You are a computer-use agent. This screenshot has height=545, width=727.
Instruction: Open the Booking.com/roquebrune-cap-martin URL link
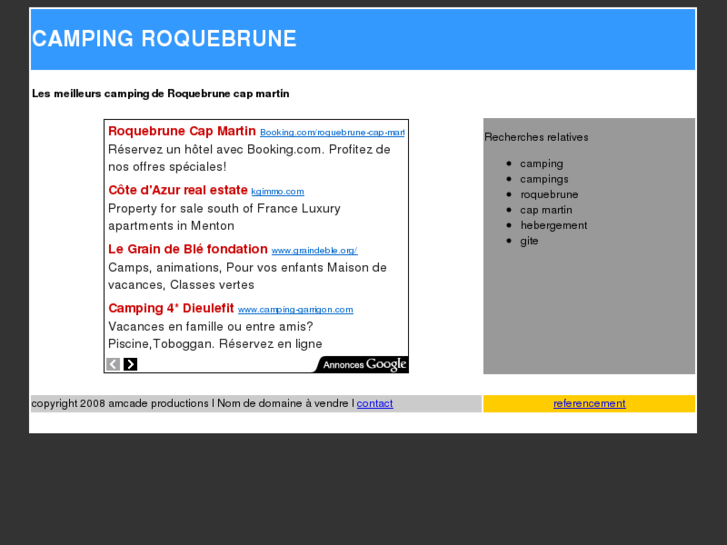(332, 133)
